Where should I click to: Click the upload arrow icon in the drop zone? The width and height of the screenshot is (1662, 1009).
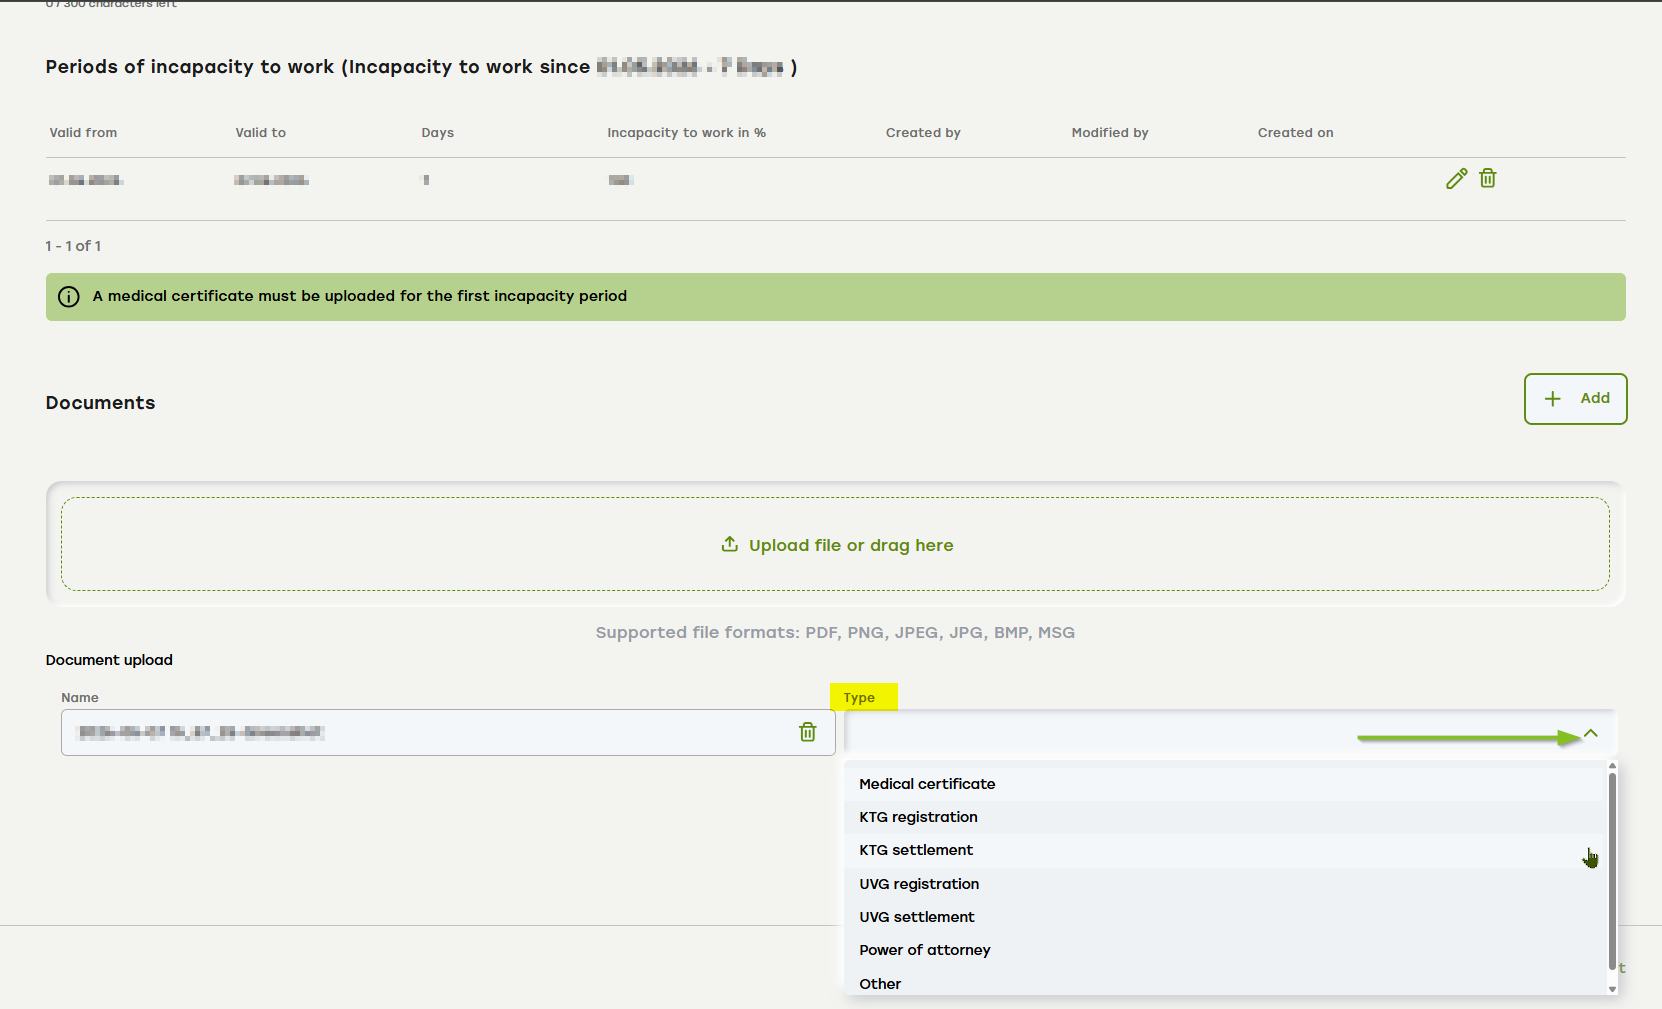coord(730,544)
